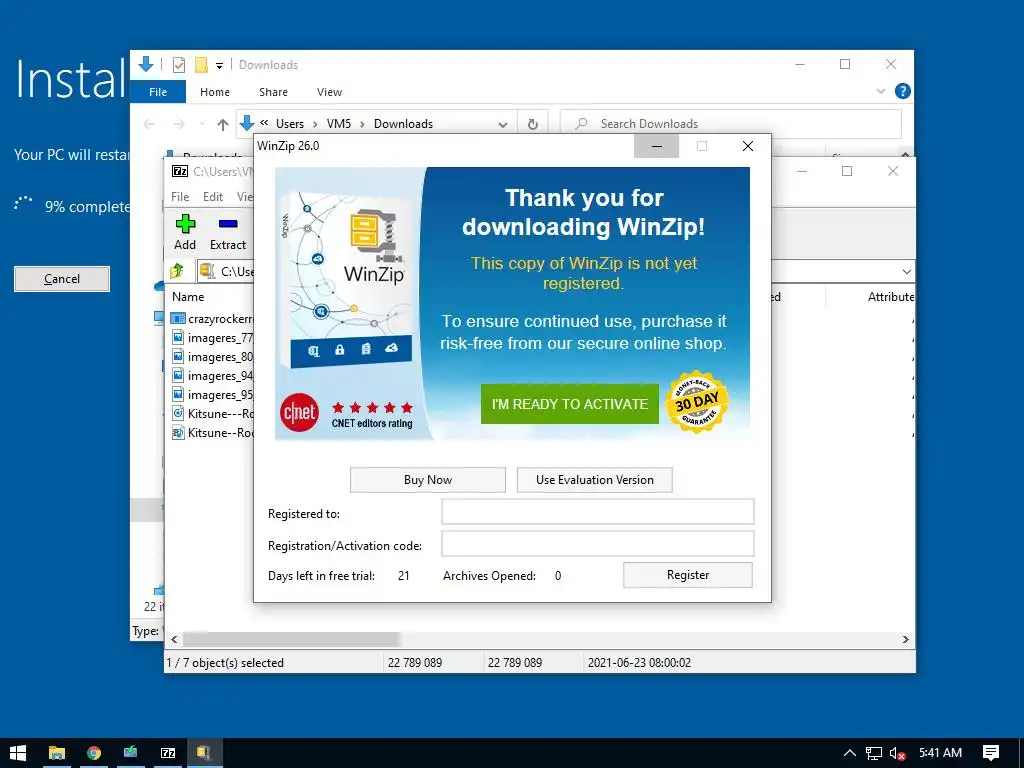Open File Explorer from the taskbar
The image size is (1024, 768).
point(57,753)
